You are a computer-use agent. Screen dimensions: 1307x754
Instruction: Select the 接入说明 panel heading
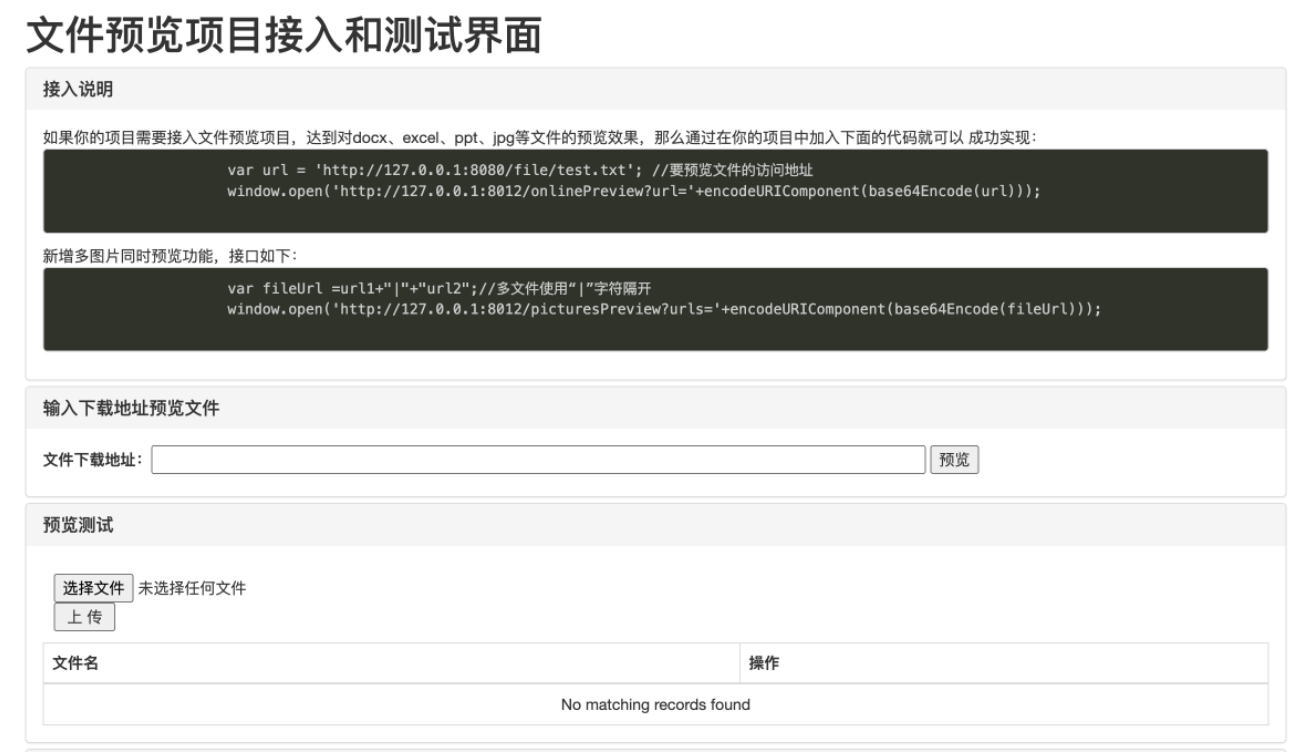78,89
